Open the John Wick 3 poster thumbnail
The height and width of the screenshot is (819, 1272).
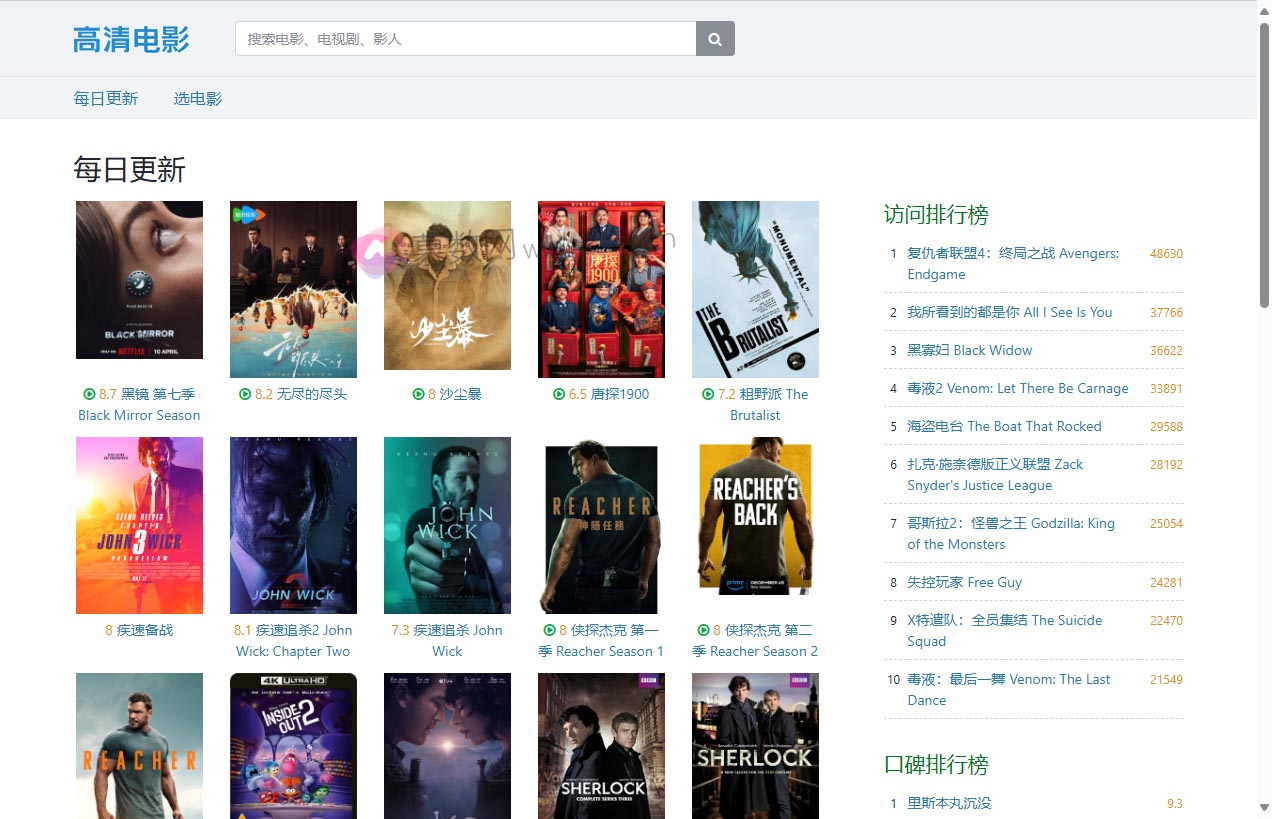139,525
